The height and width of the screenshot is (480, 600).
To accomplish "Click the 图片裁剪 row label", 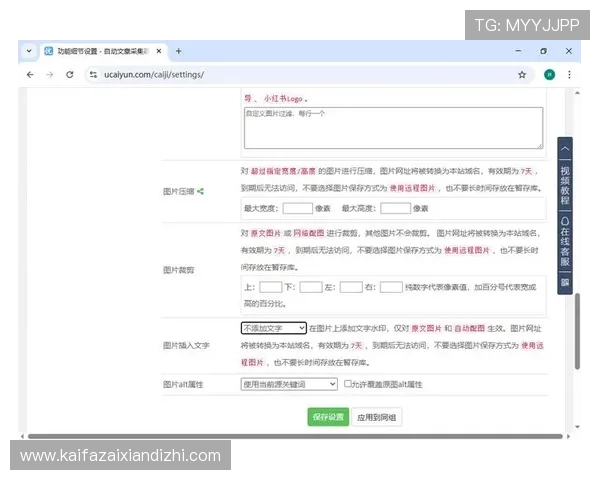I will (178, 270).
